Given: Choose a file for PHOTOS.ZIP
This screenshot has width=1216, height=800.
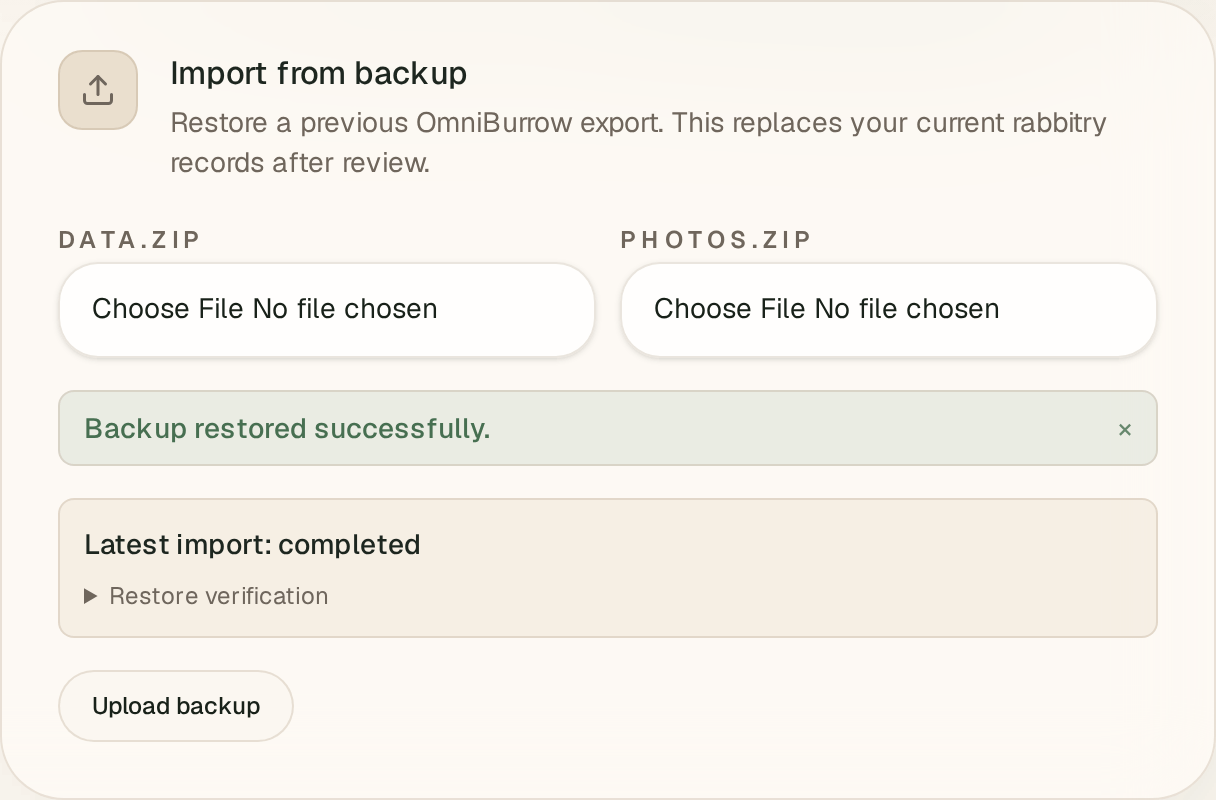Looking at the screenshot, I should point(889,309).
